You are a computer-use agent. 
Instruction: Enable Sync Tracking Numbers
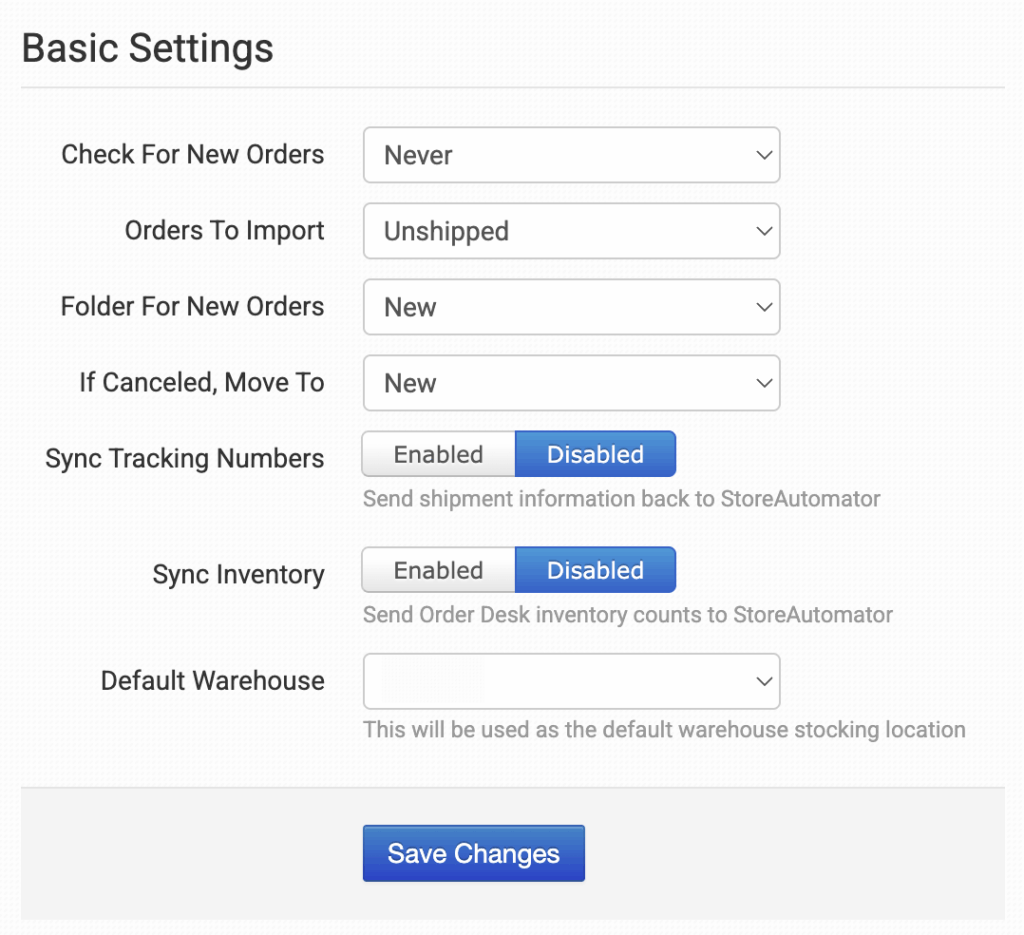coord(438,455)
